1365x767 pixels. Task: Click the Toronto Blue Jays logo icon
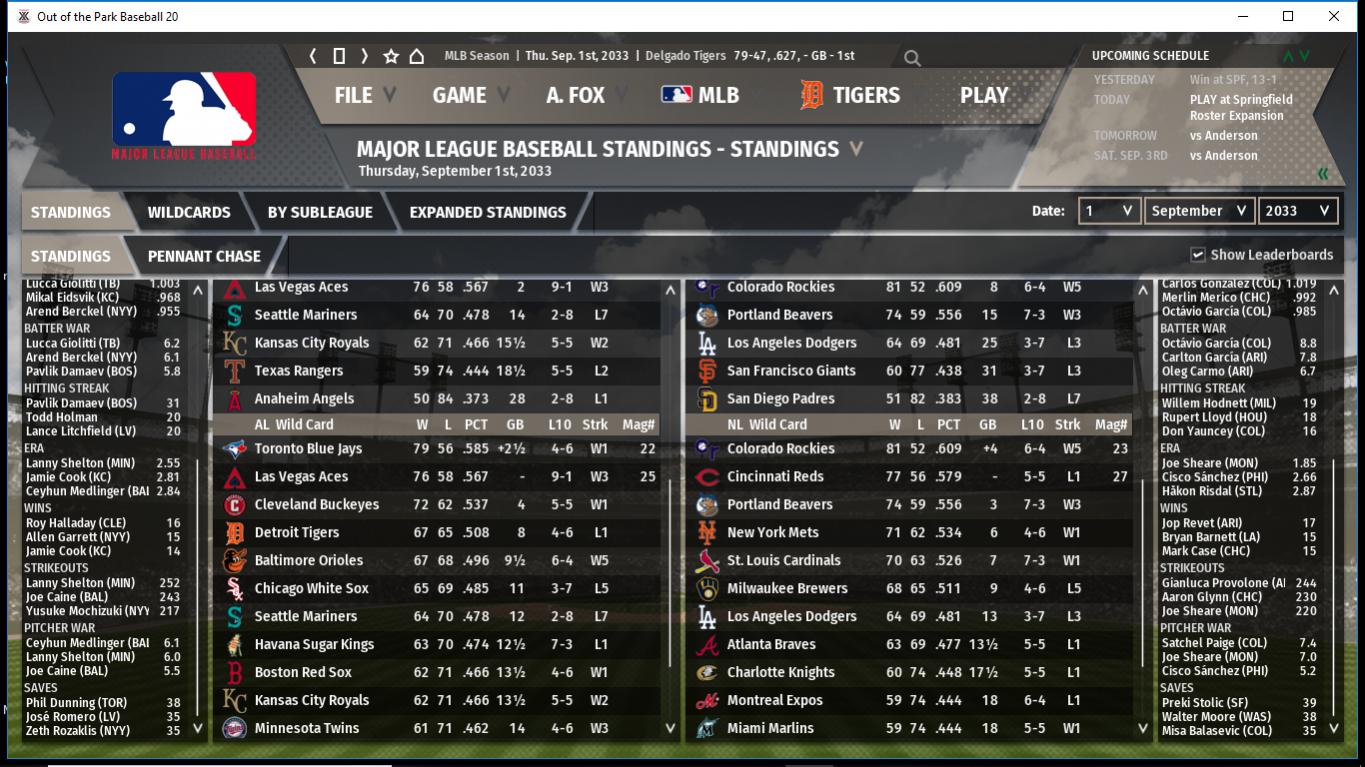coord(235,449)
